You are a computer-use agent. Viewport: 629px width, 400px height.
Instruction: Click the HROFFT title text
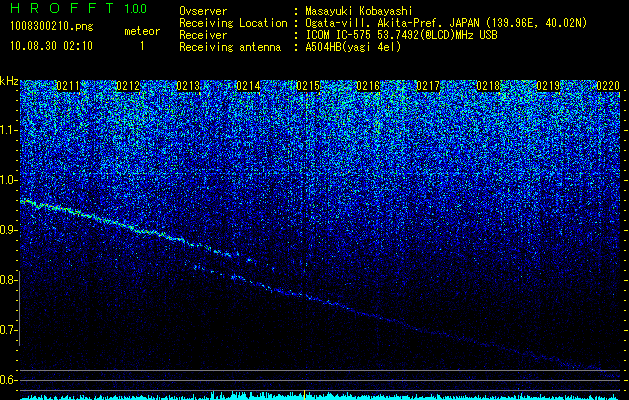(63, 8)
